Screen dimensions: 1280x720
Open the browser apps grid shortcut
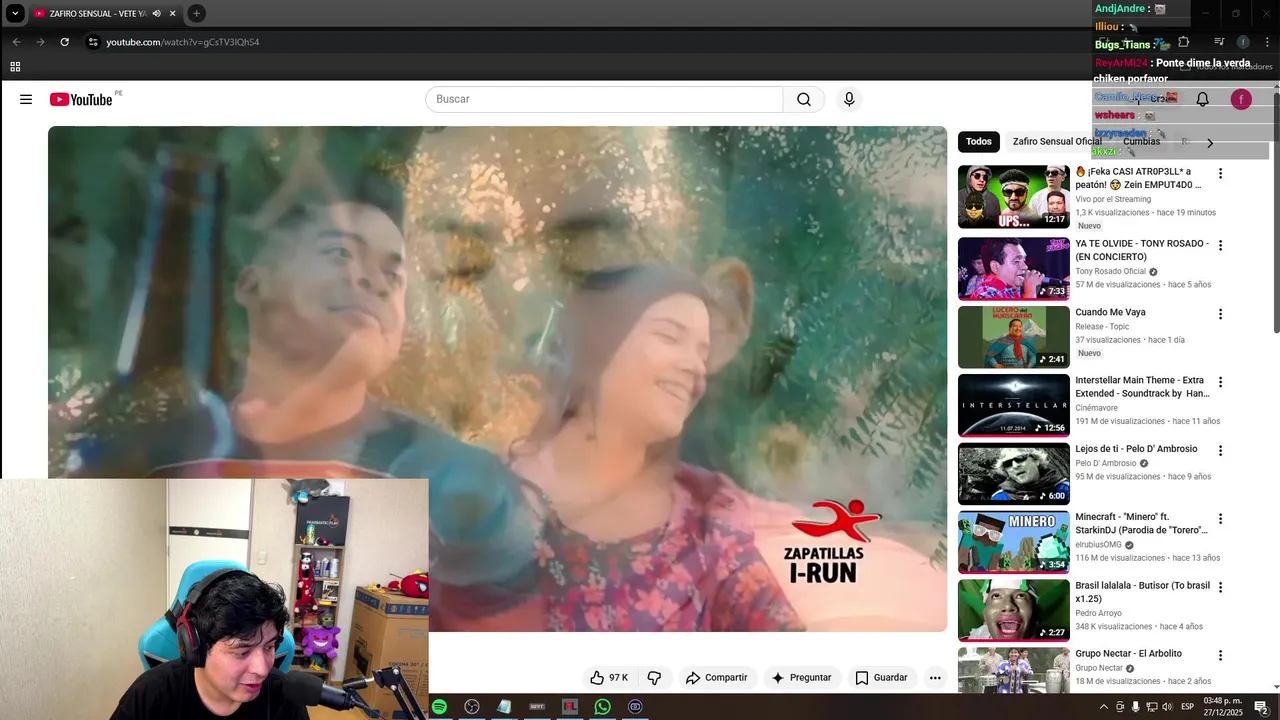(15, 67)
